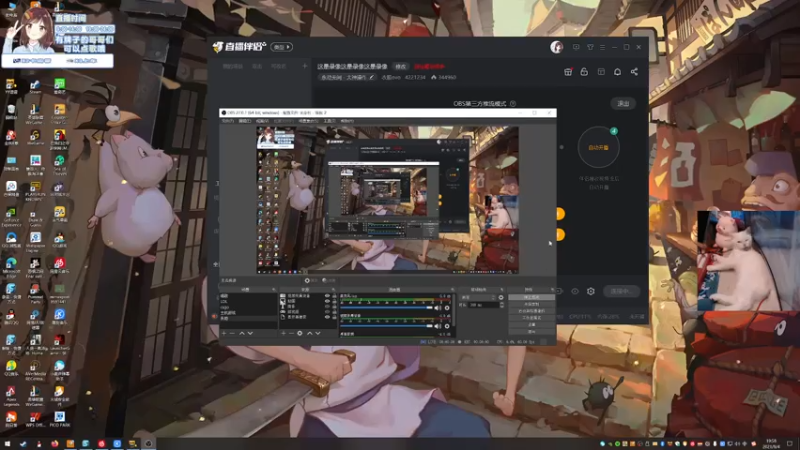Click the transition duration stepper arrows

502,305
